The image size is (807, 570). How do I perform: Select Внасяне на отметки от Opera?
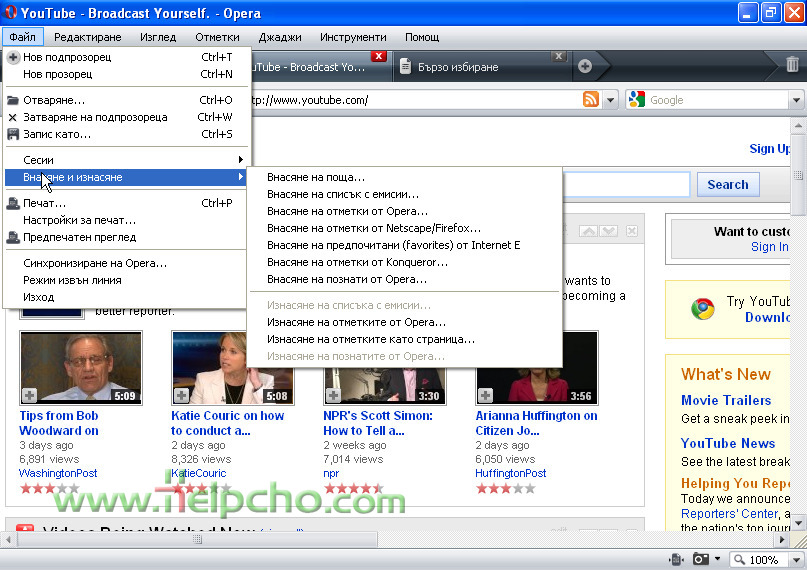[347, 211]
